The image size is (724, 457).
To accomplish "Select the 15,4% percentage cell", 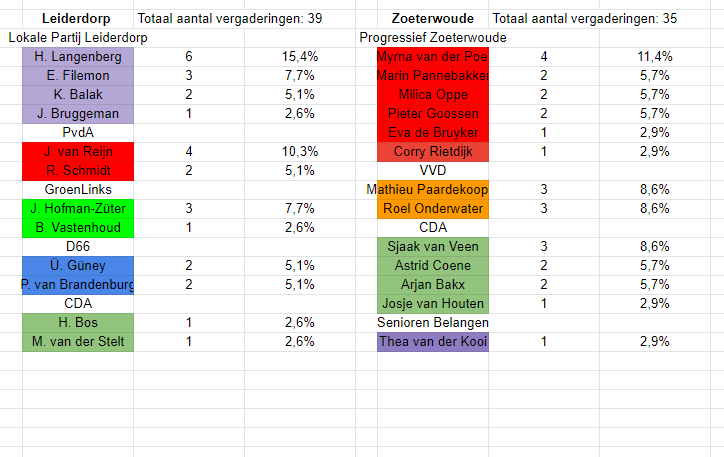I will click(x=299, y=57).
